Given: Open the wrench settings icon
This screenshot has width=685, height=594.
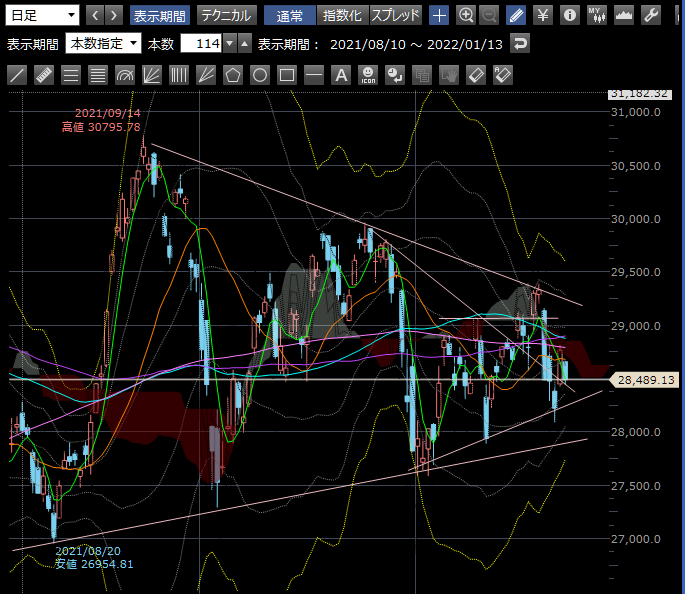Looking at the screenshot, I should coord(651,15).
